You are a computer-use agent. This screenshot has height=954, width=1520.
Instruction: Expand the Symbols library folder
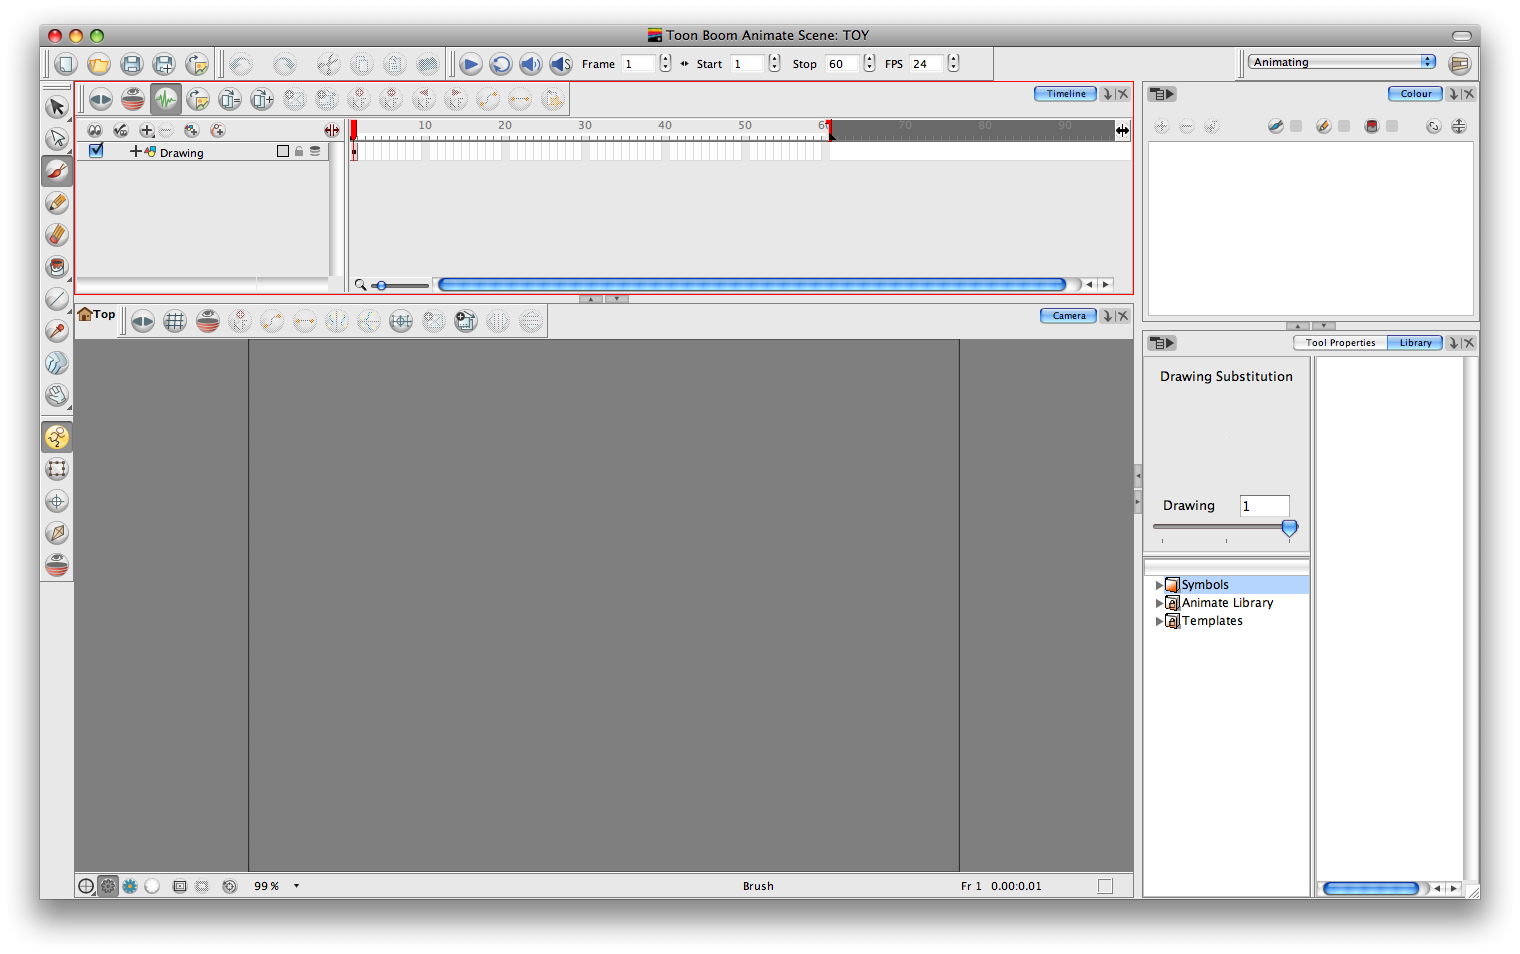(x=1159, y=585)
